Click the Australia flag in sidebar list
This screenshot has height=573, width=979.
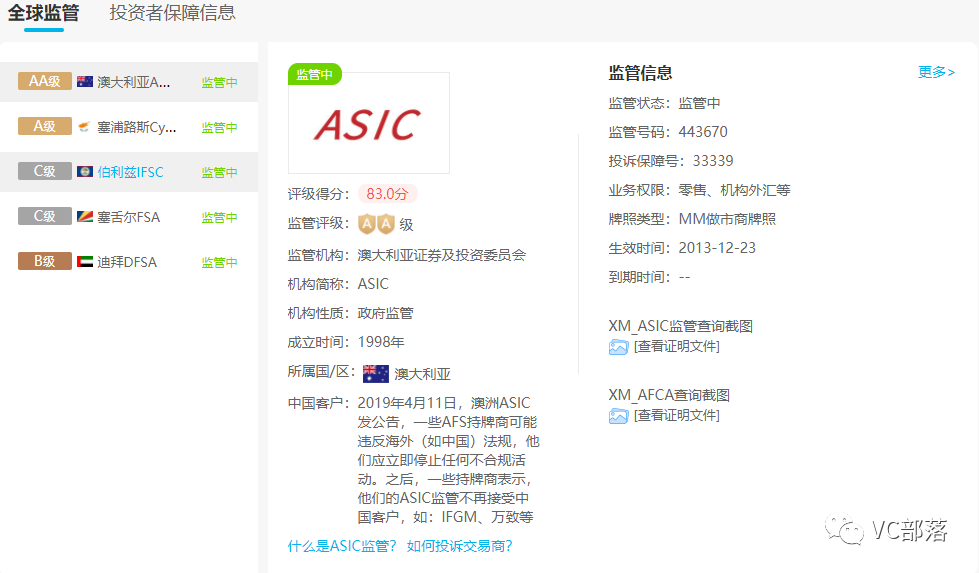tap(85, 81)
